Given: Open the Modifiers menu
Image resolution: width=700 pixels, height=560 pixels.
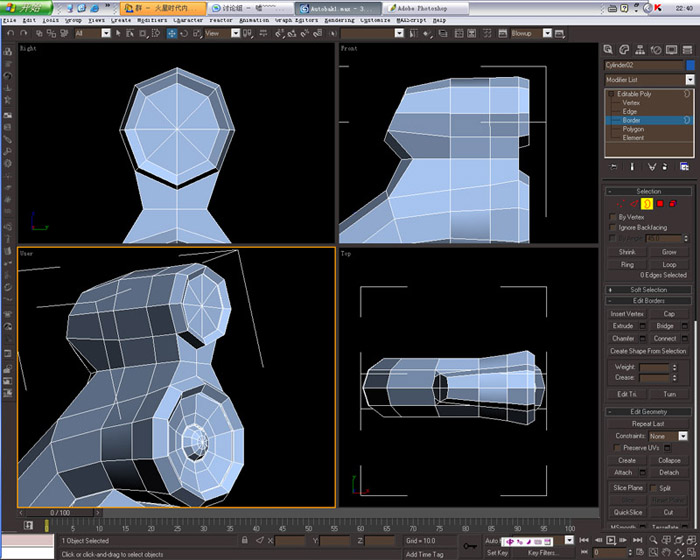Looking at the screenshot, I should tap(152, 20).
